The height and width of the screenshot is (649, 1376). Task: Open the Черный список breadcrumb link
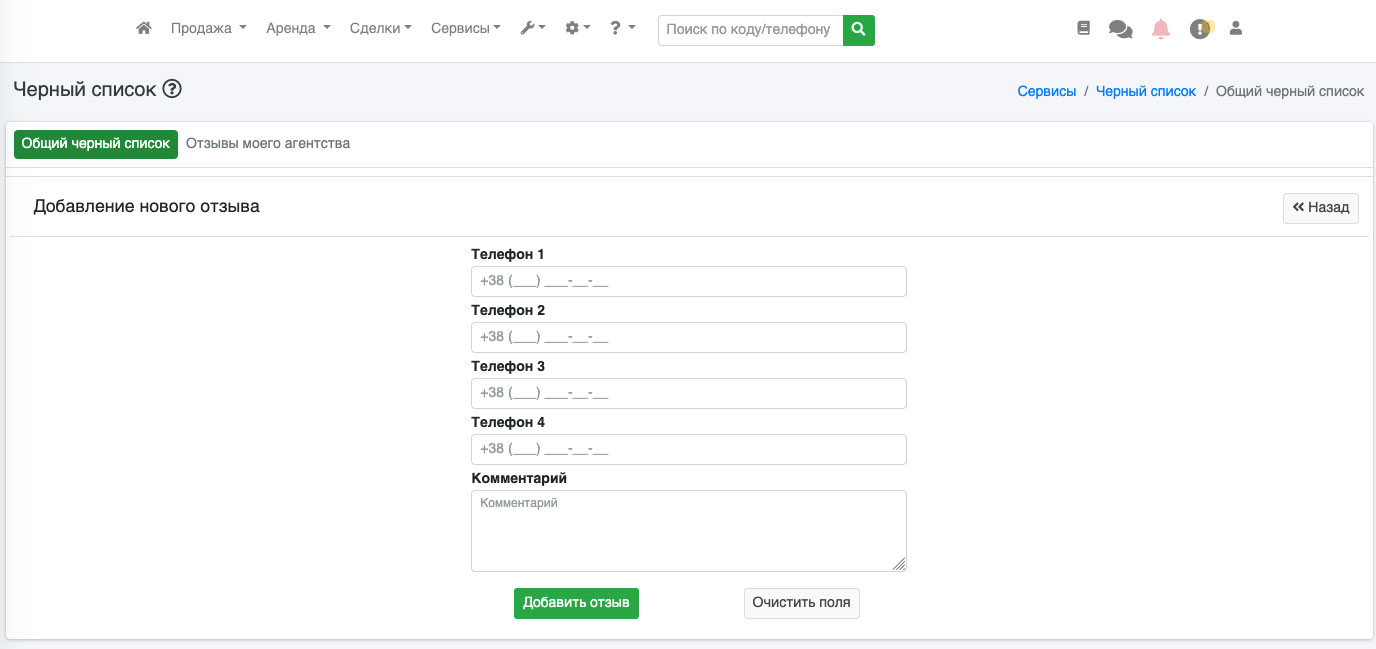[x=1146, y=91]
